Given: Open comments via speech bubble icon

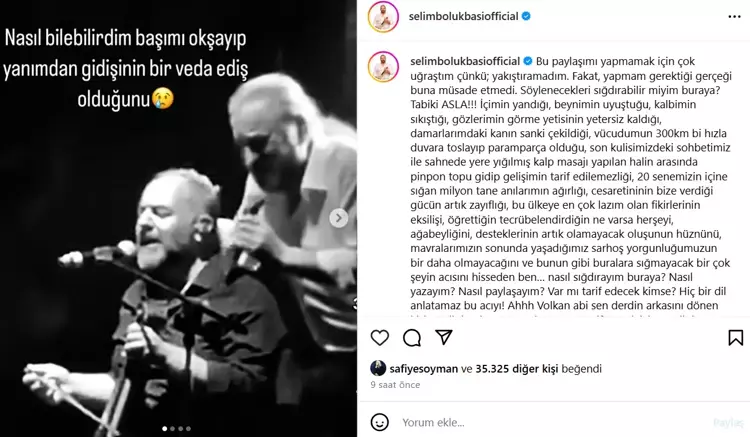Looking at the screenshot, I should click(x=412, y=338).
